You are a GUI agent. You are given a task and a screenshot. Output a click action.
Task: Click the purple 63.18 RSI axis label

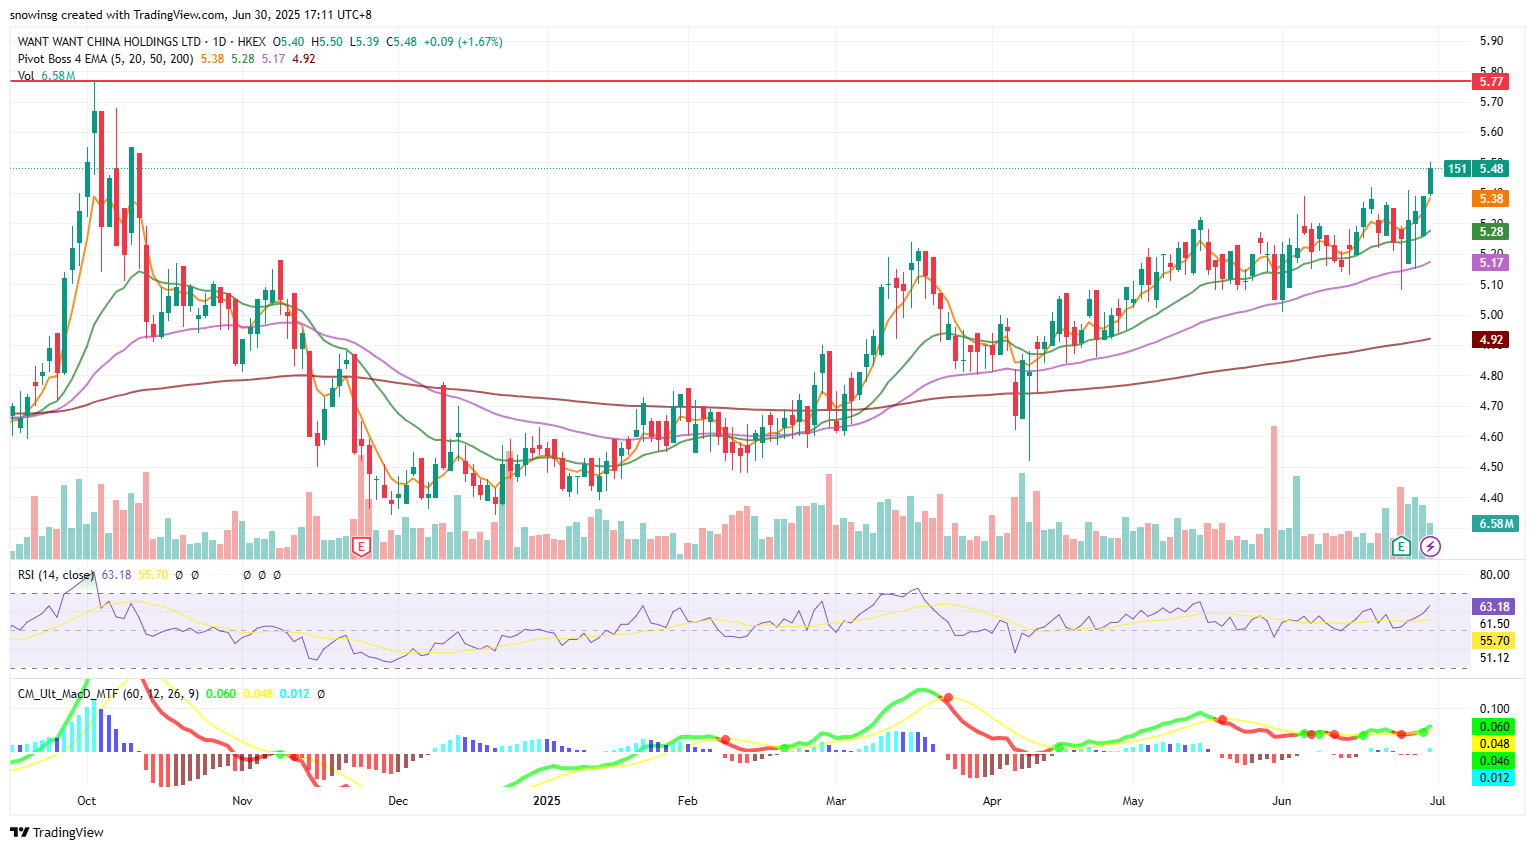(1494, 606)
